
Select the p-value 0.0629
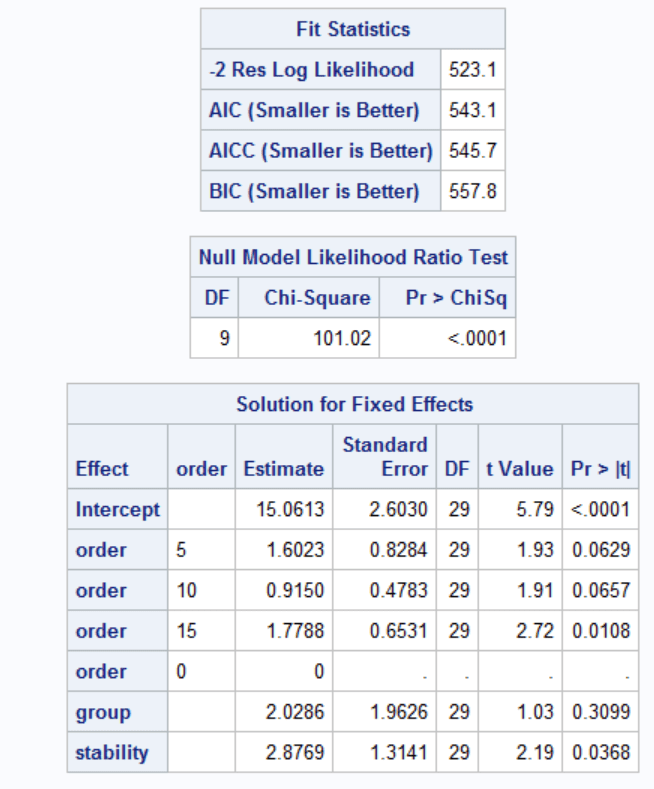point(601,550)
